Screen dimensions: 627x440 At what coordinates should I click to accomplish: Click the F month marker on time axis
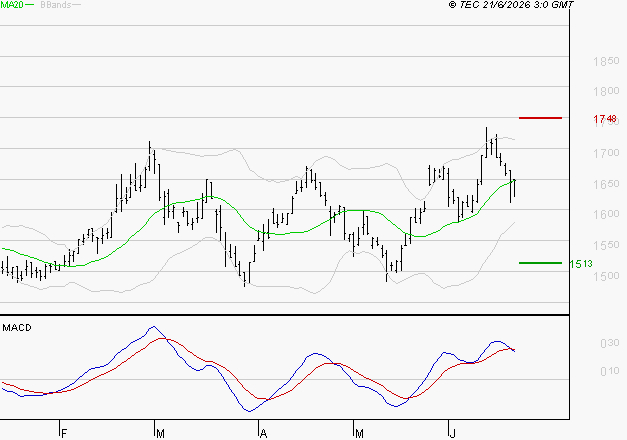(64, 434)
